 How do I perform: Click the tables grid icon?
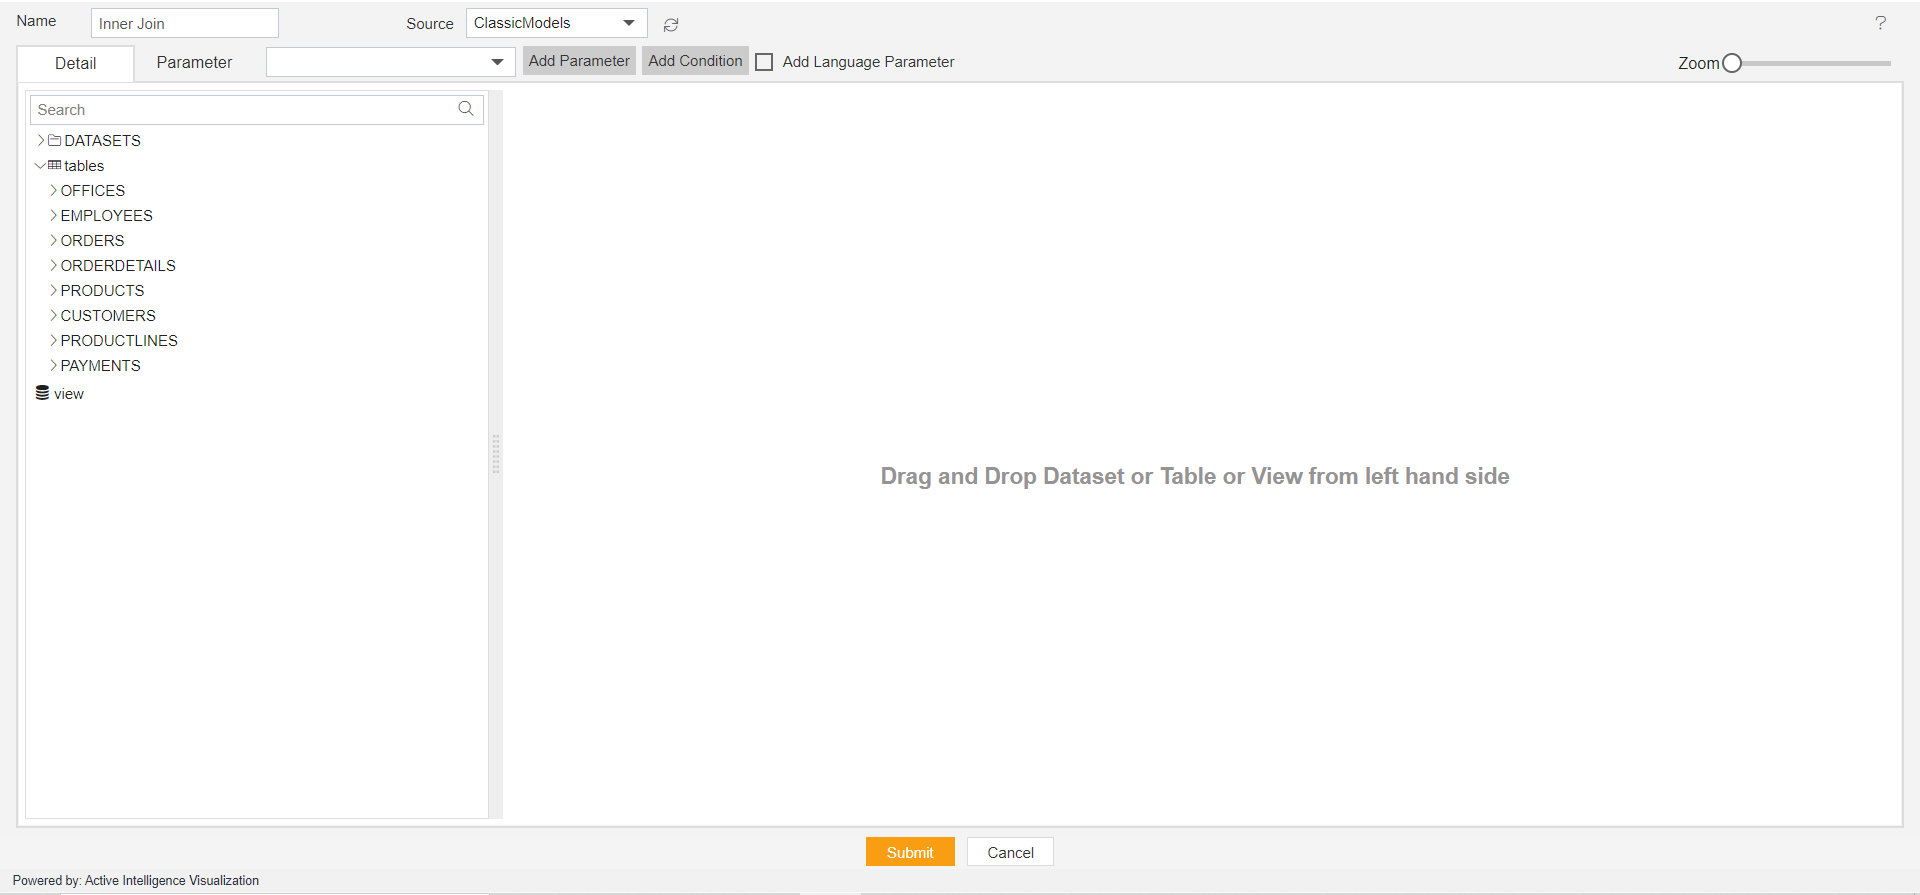pyautogui.click(x=55, y=165)
